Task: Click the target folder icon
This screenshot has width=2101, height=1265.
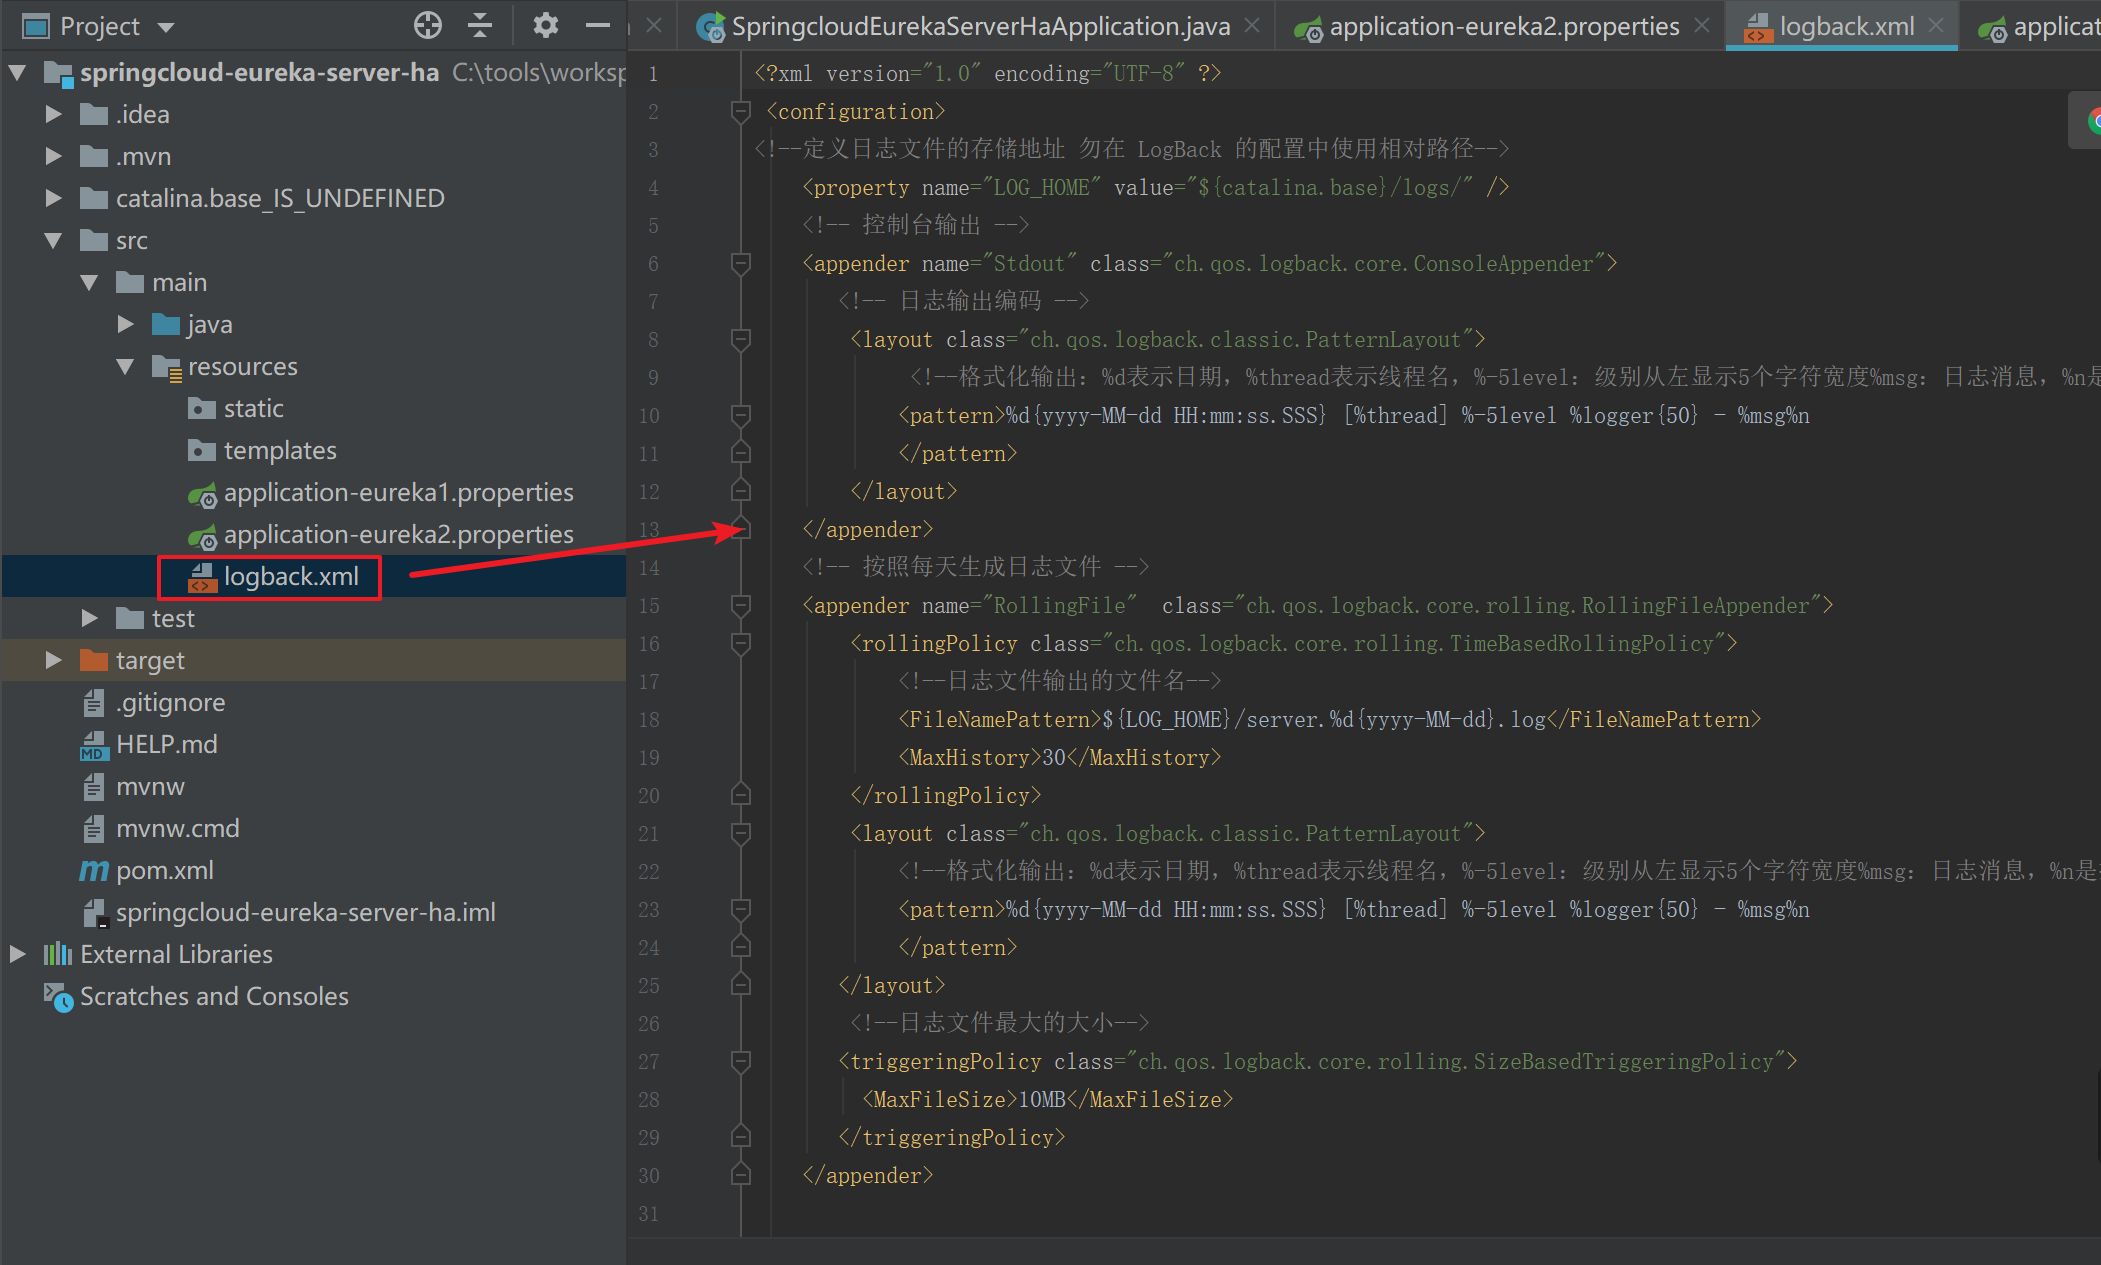Action: [94, 660]
